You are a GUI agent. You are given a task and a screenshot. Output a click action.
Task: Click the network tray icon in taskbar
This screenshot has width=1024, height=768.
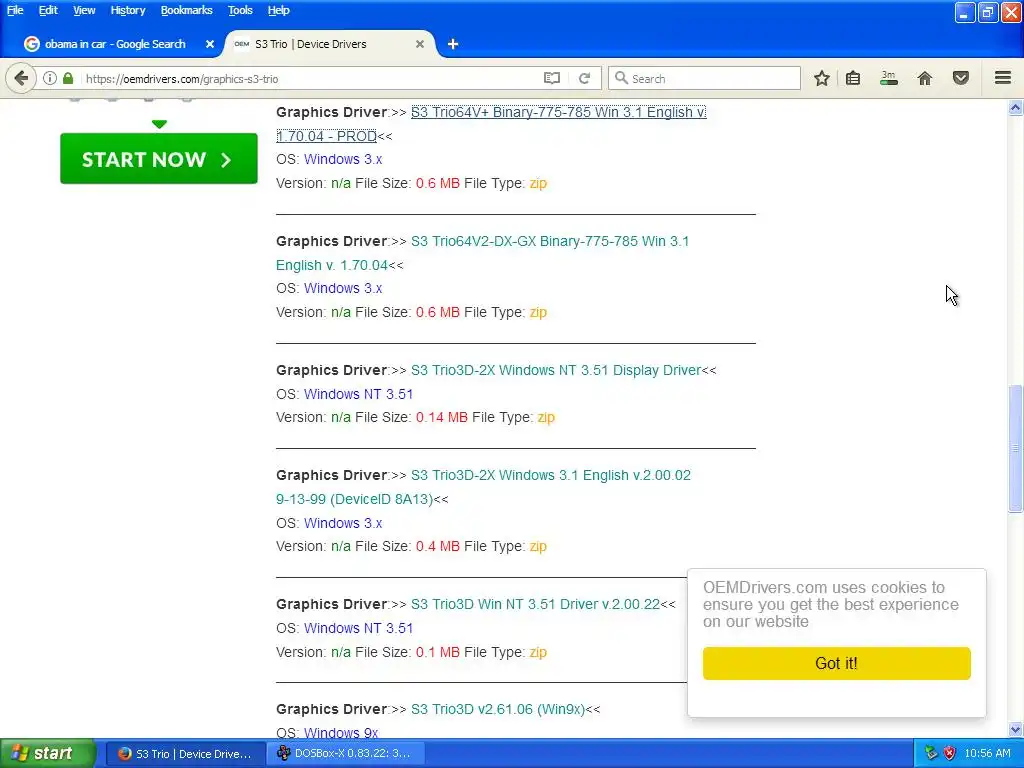931,753
